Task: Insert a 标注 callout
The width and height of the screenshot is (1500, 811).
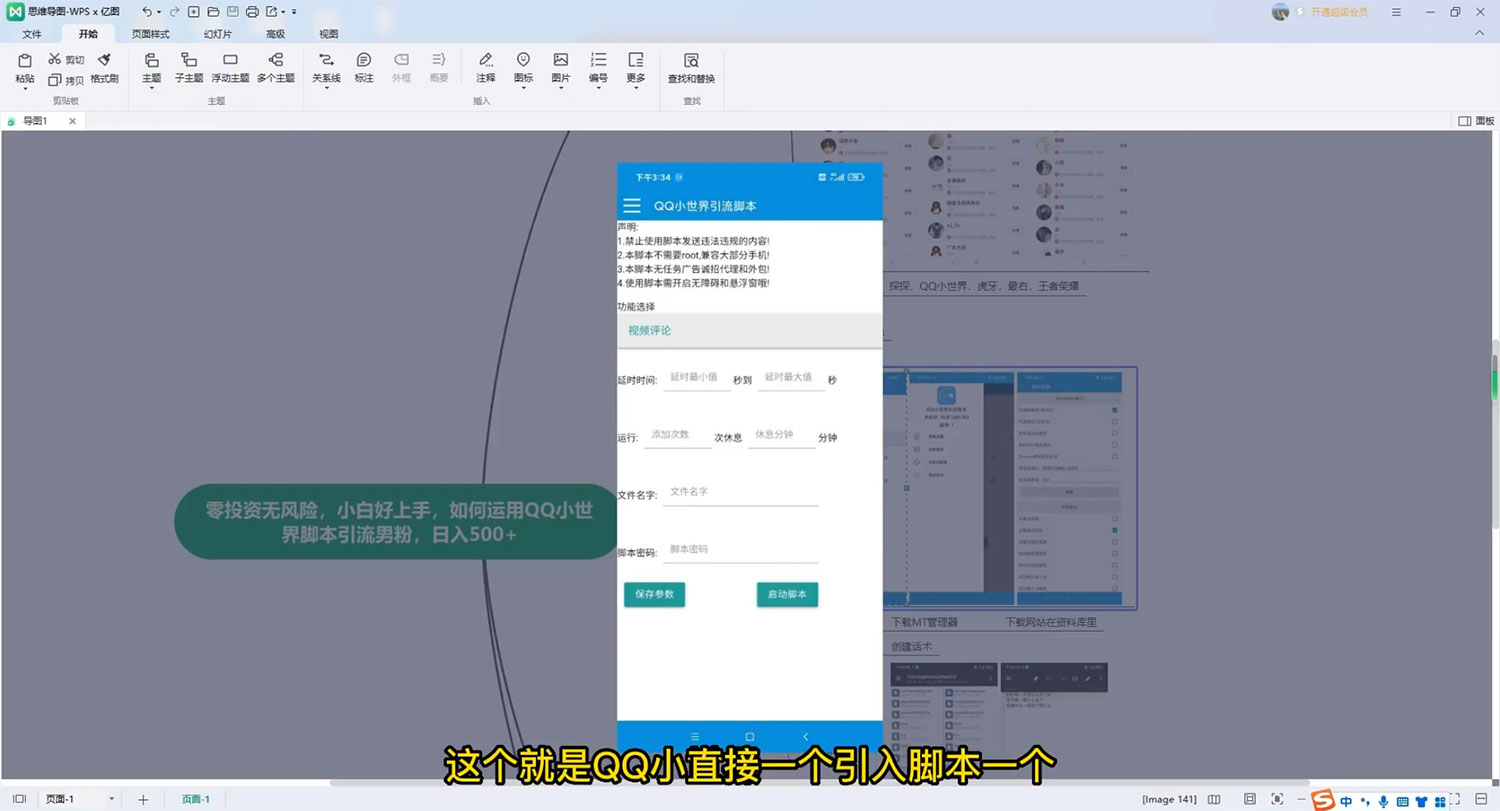Action: pyautogui.click(x=363, y=68)
